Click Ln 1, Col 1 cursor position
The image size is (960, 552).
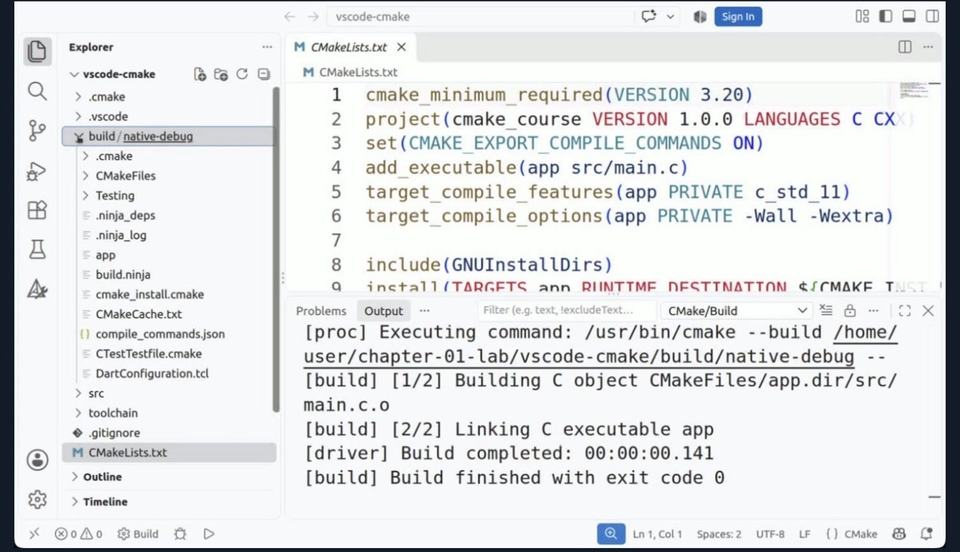[x=657, y=534]
